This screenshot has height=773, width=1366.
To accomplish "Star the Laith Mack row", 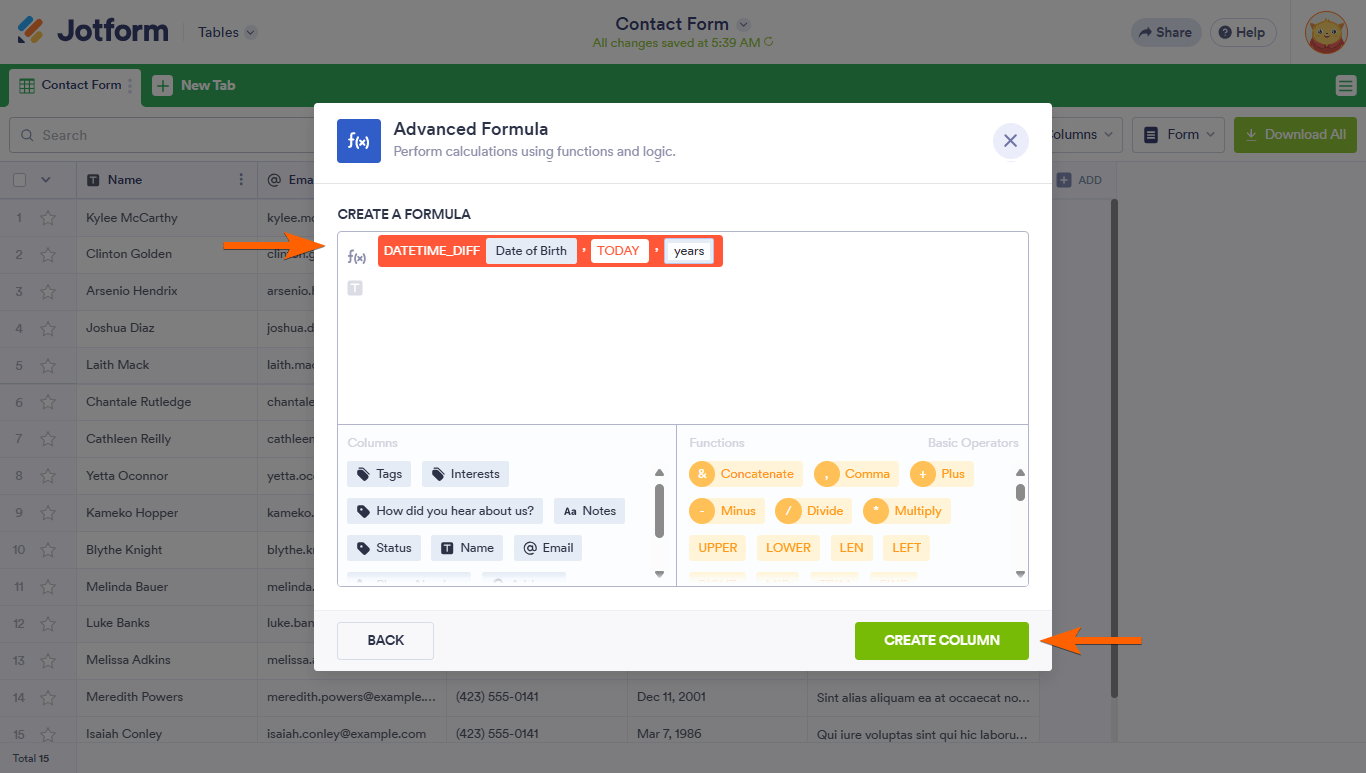I will [x=48, y=365].
